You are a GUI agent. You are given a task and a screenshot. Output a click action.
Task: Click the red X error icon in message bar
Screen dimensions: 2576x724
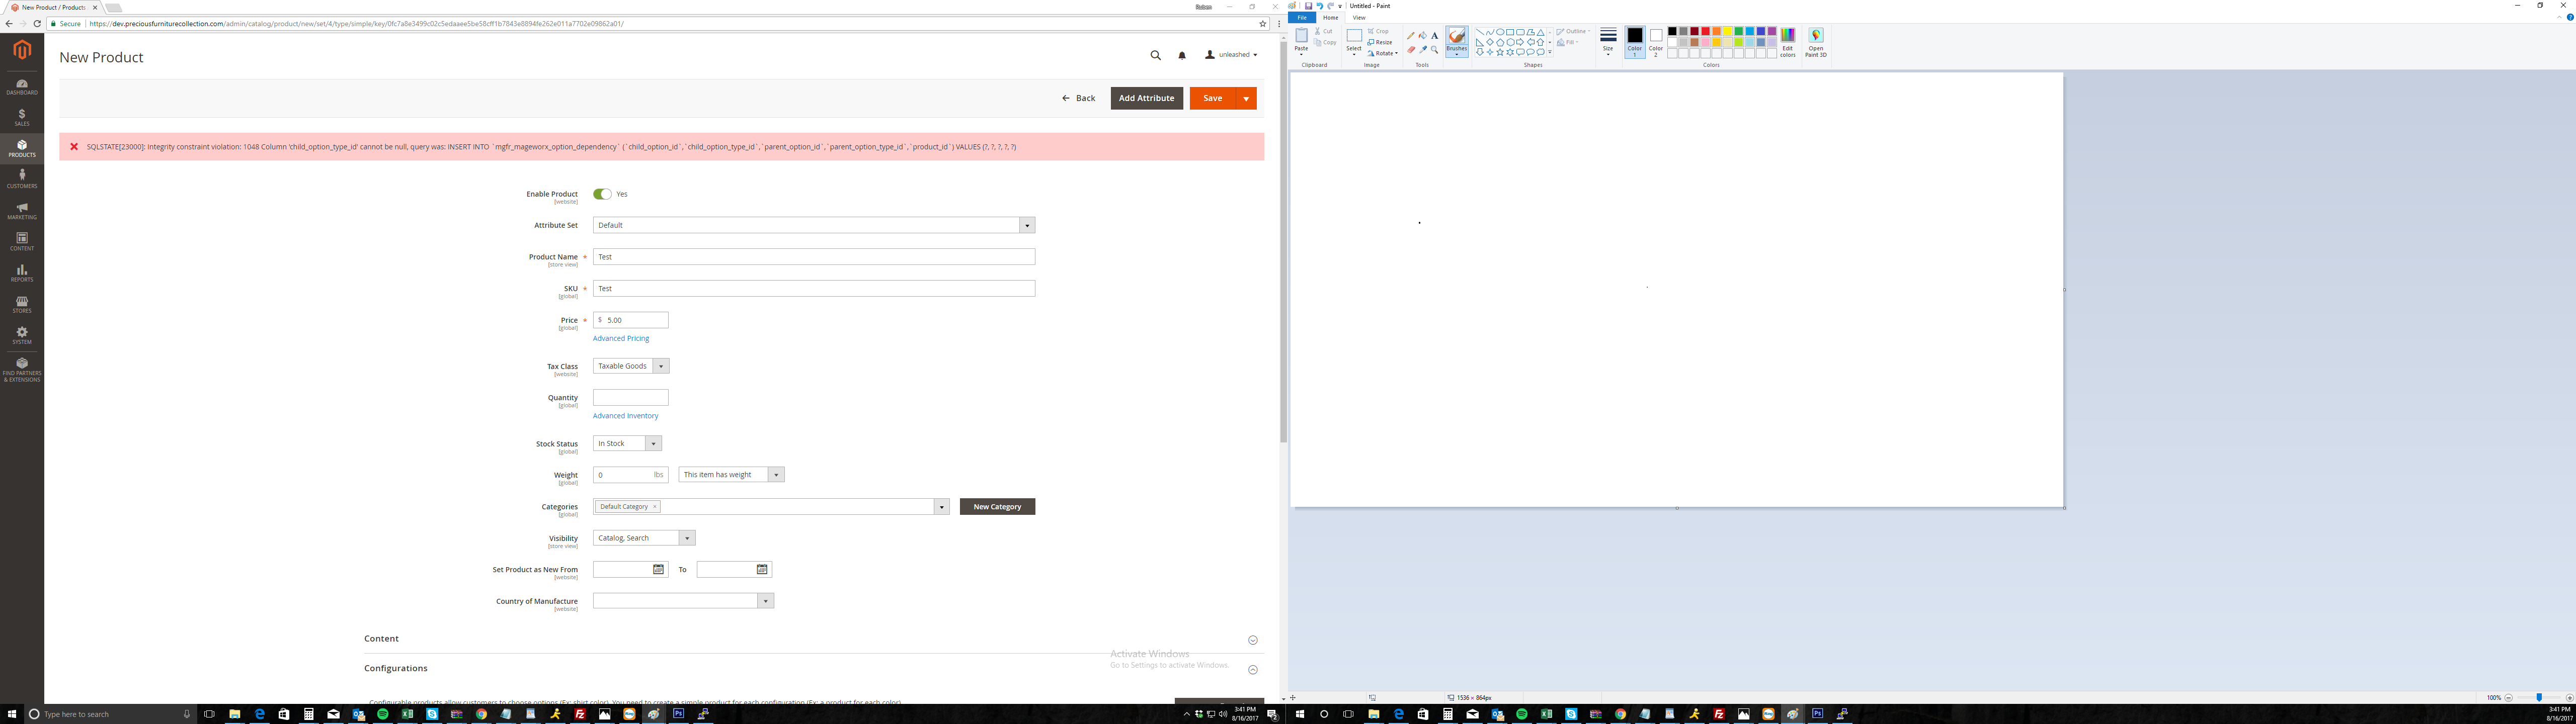click(x=74, y=147)
